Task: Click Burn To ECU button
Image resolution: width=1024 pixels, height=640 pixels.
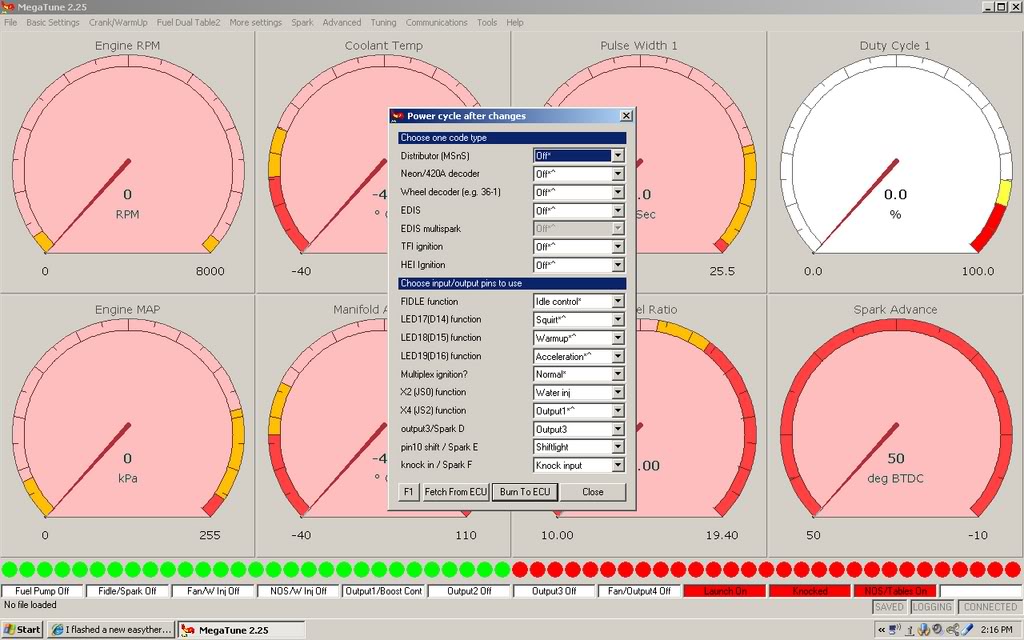Action: click(525, 492)
